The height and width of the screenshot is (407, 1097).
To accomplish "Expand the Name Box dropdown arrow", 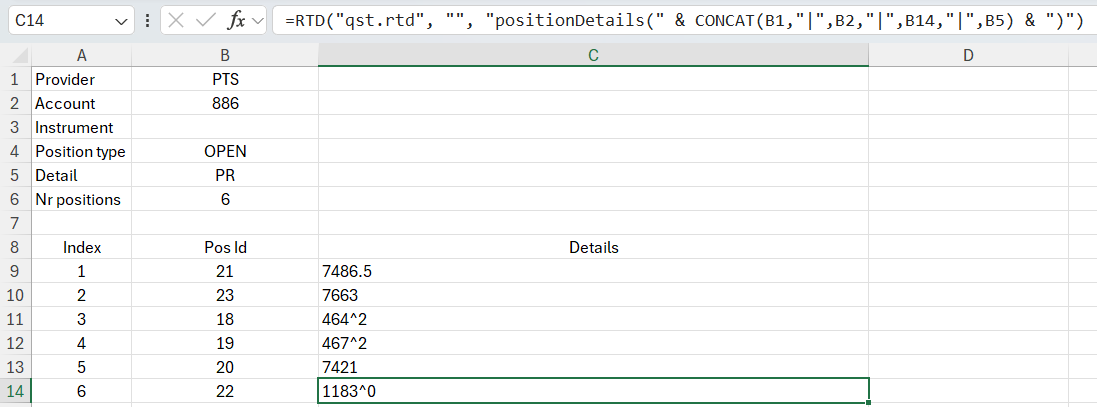I will [120, 22].
